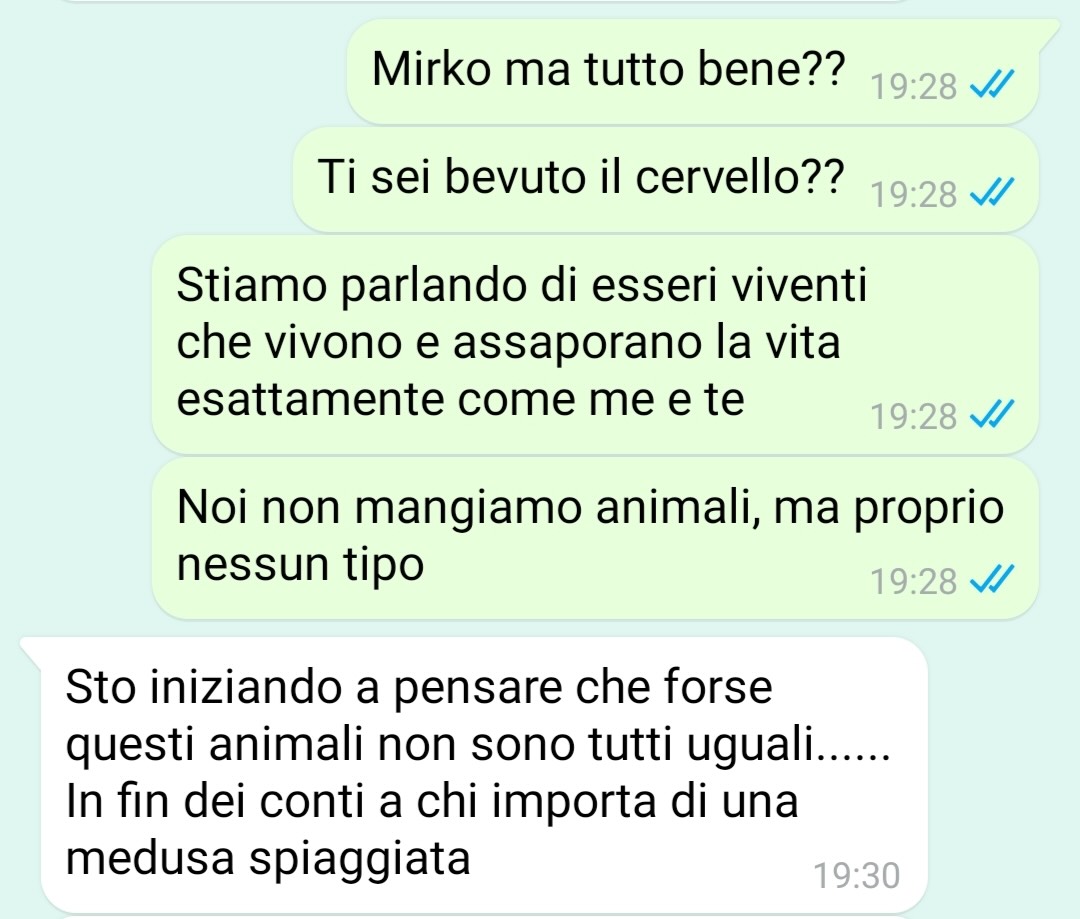This screenshot has width=1080, height=919.
Task: Tap blue ticks on 'Noi non mangiamo animali' message
Action: (991, 580)
